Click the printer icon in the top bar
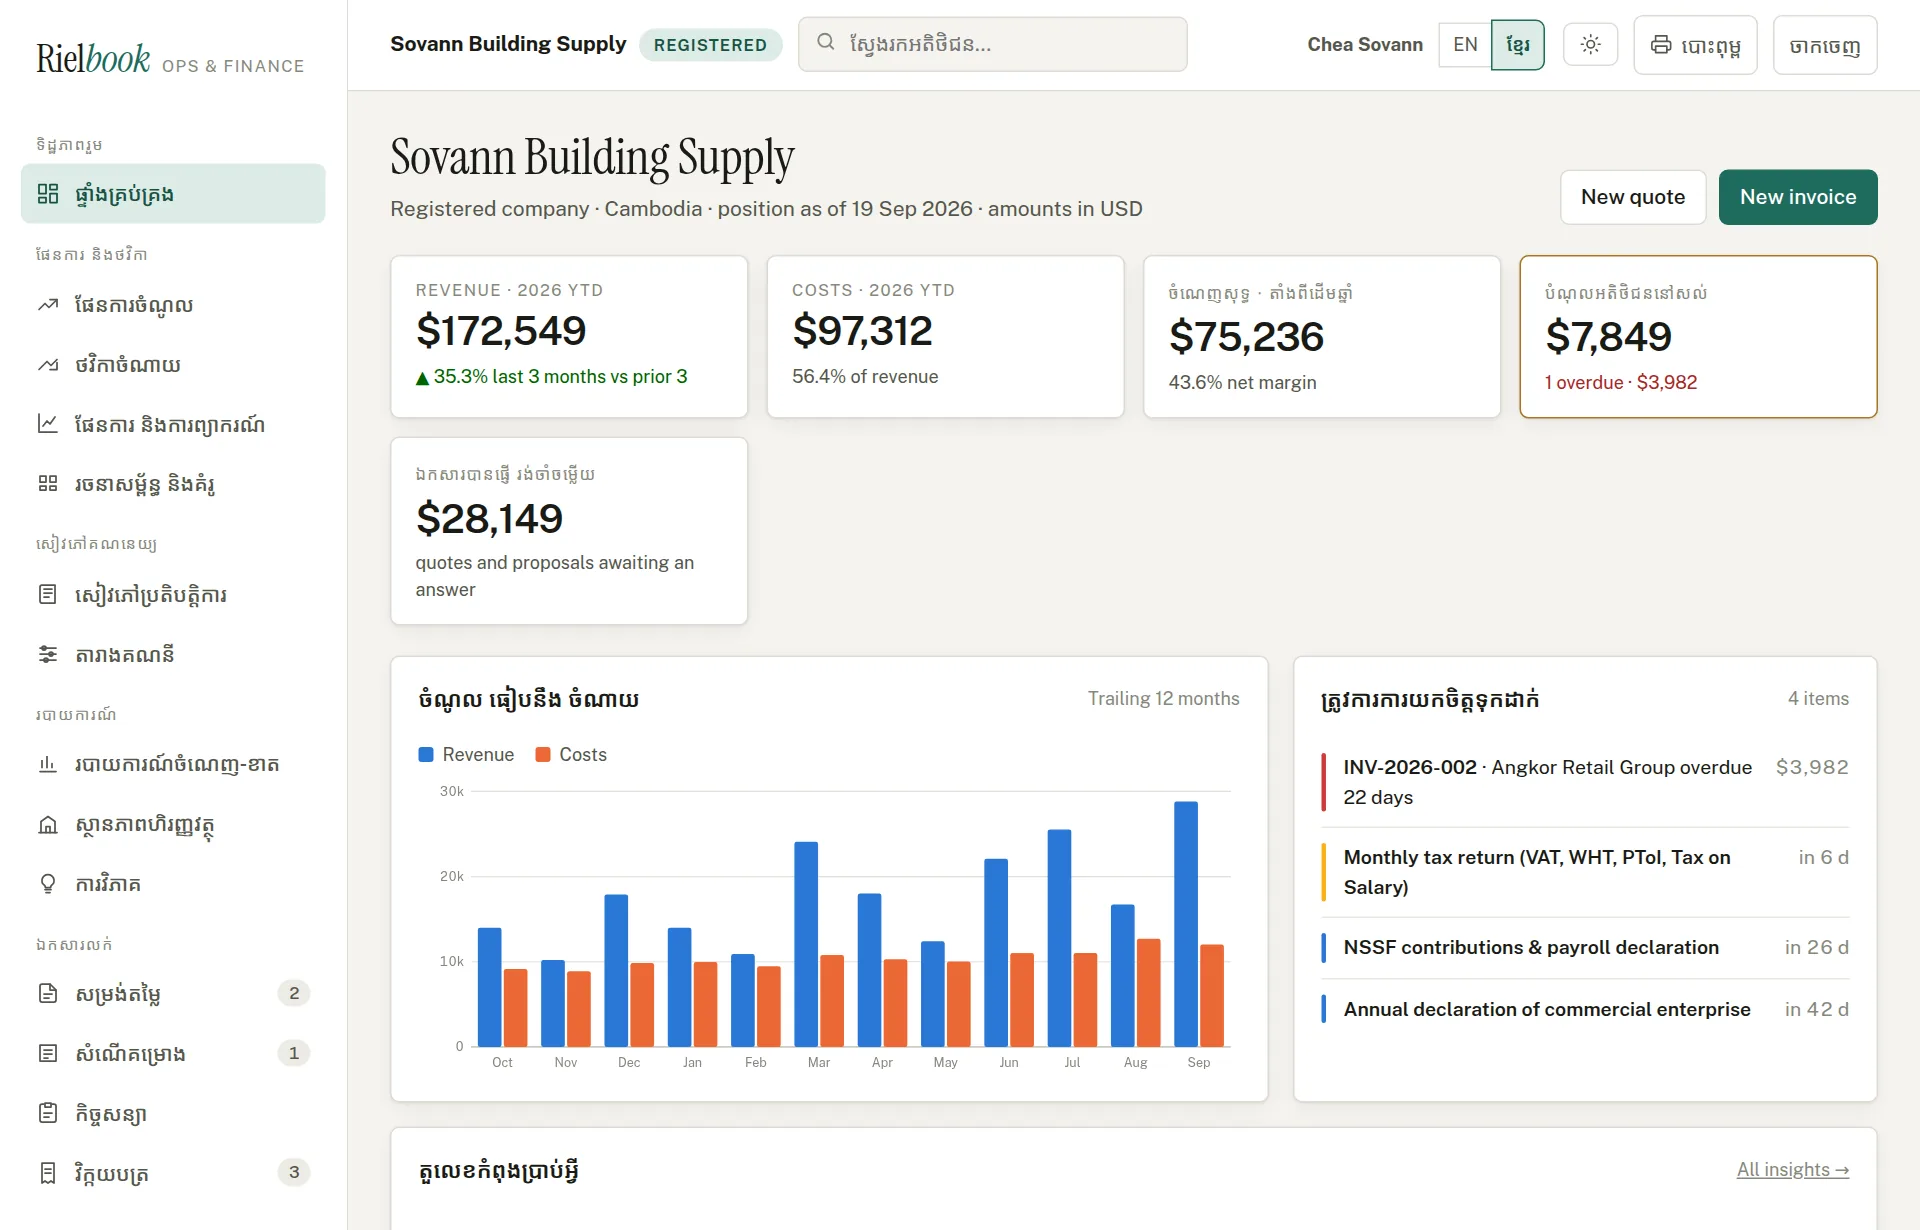 [1661, 45]
